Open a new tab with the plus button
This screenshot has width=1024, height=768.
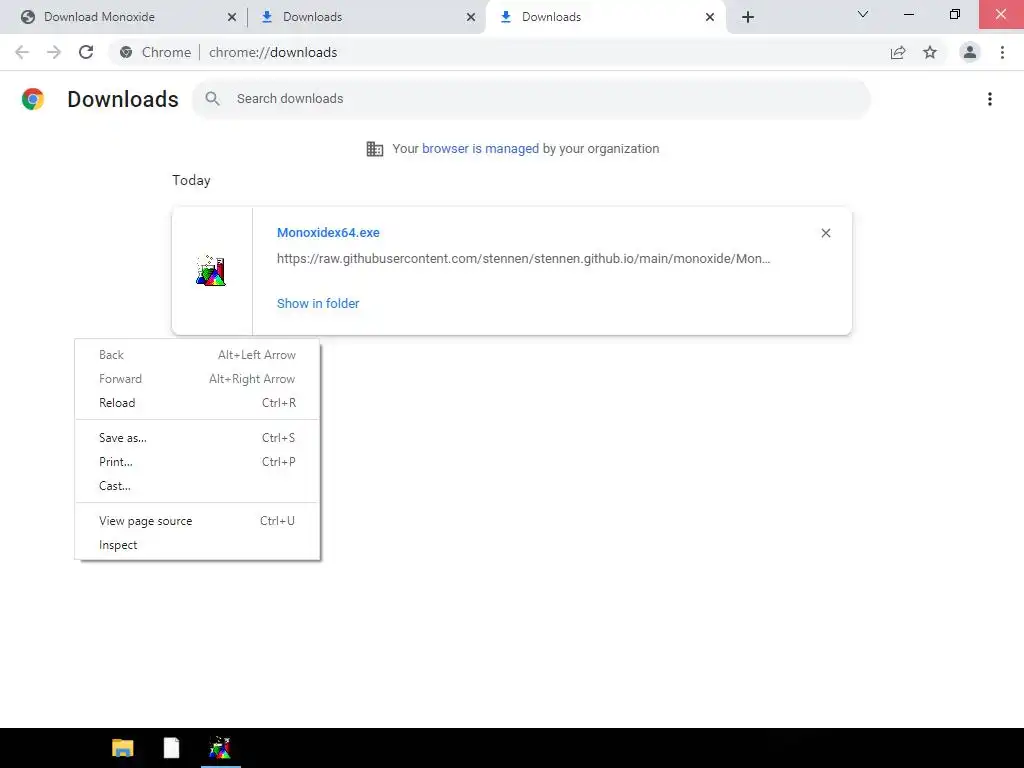coord(748,17)
